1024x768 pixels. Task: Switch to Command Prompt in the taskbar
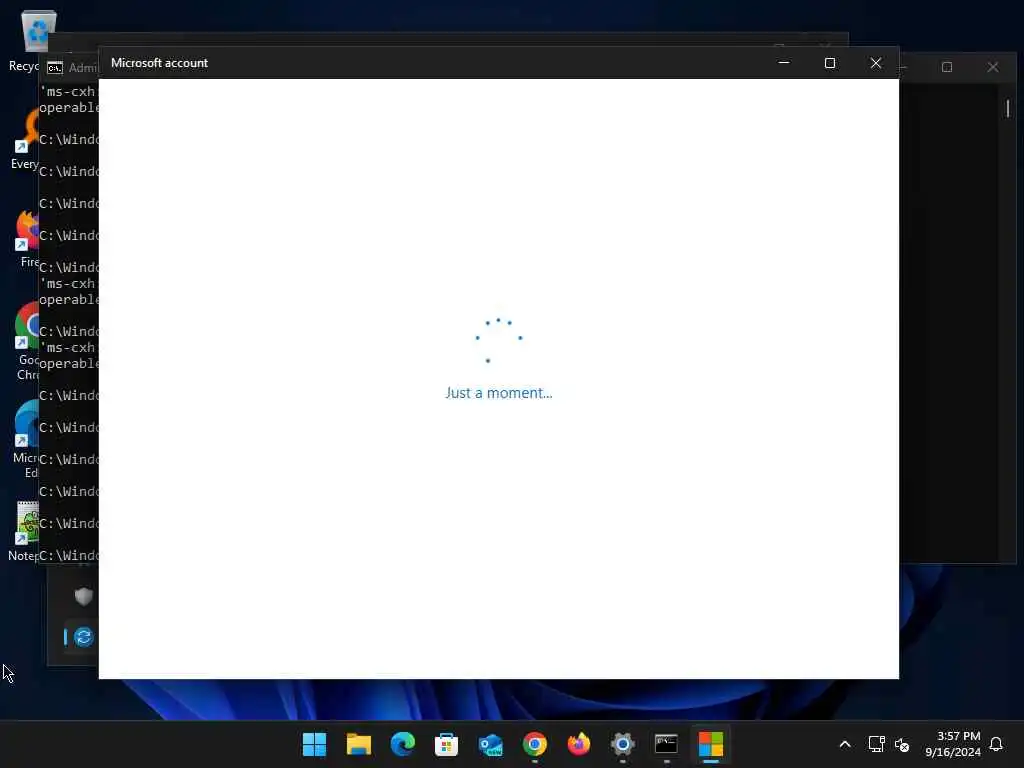[x=666, y=744]
